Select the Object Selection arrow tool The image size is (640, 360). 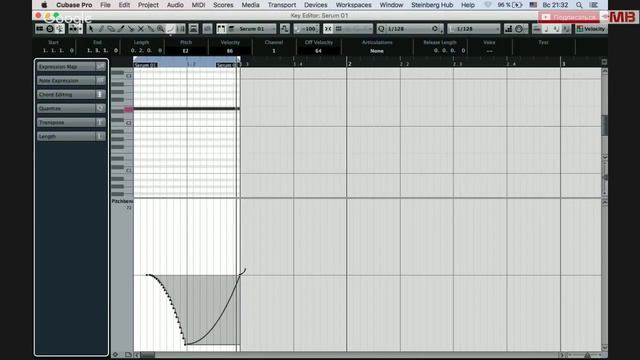91,29
